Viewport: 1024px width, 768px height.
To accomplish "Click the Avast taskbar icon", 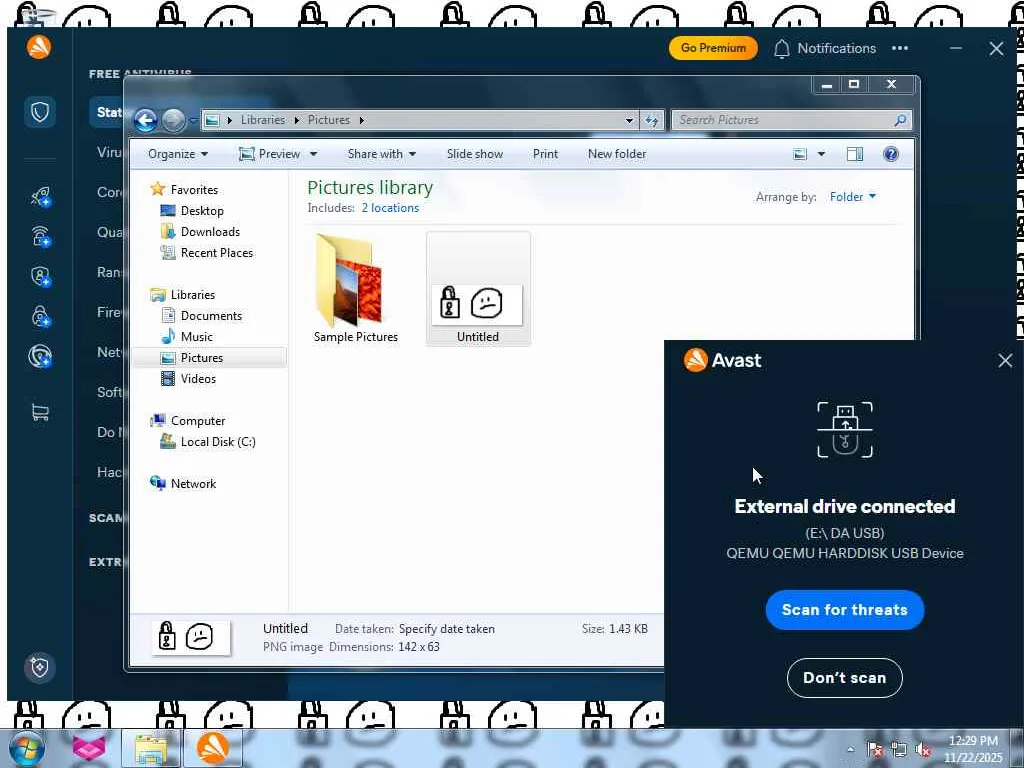I will pos(213,748).
